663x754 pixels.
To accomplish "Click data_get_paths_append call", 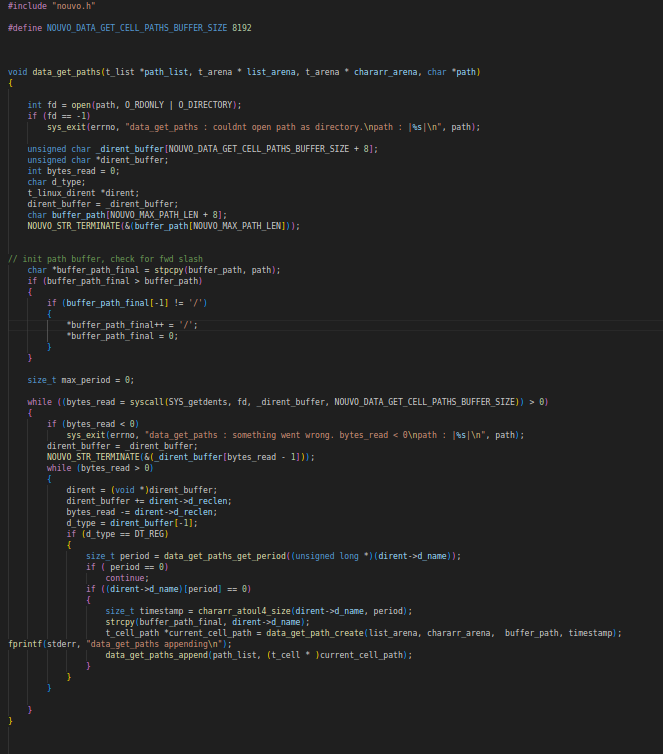I will (156, 655).
